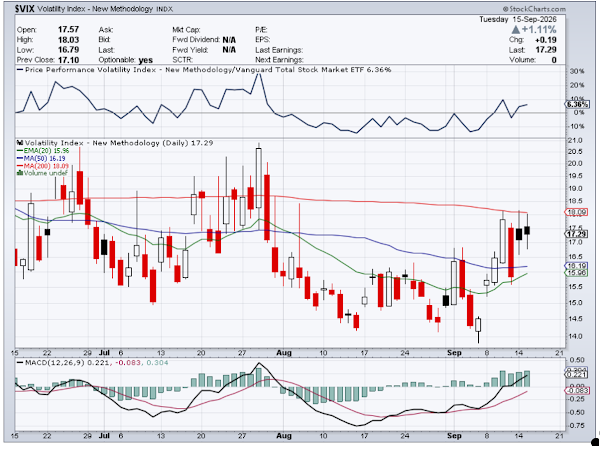
Task: Click the Aug label on the MACD time axis
Action: pyautogui.click(x=284, y=436)
